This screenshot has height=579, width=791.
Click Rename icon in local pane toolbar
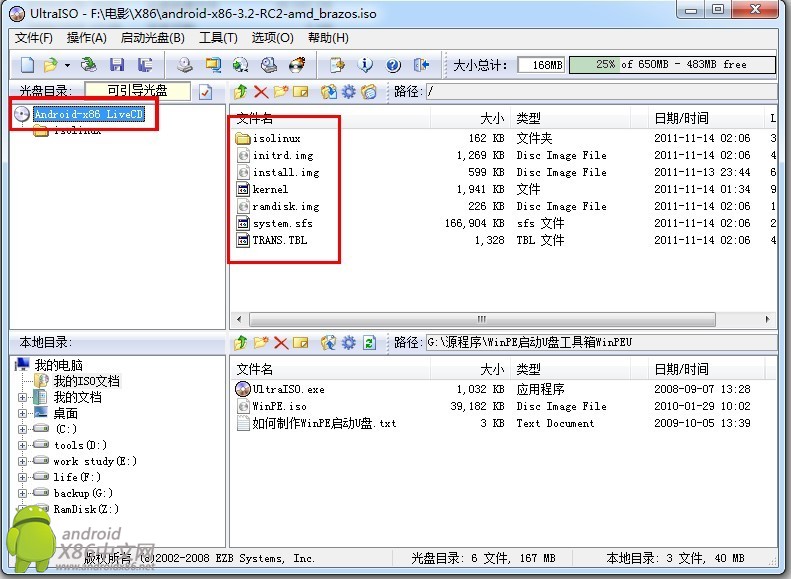click(301, 343)
